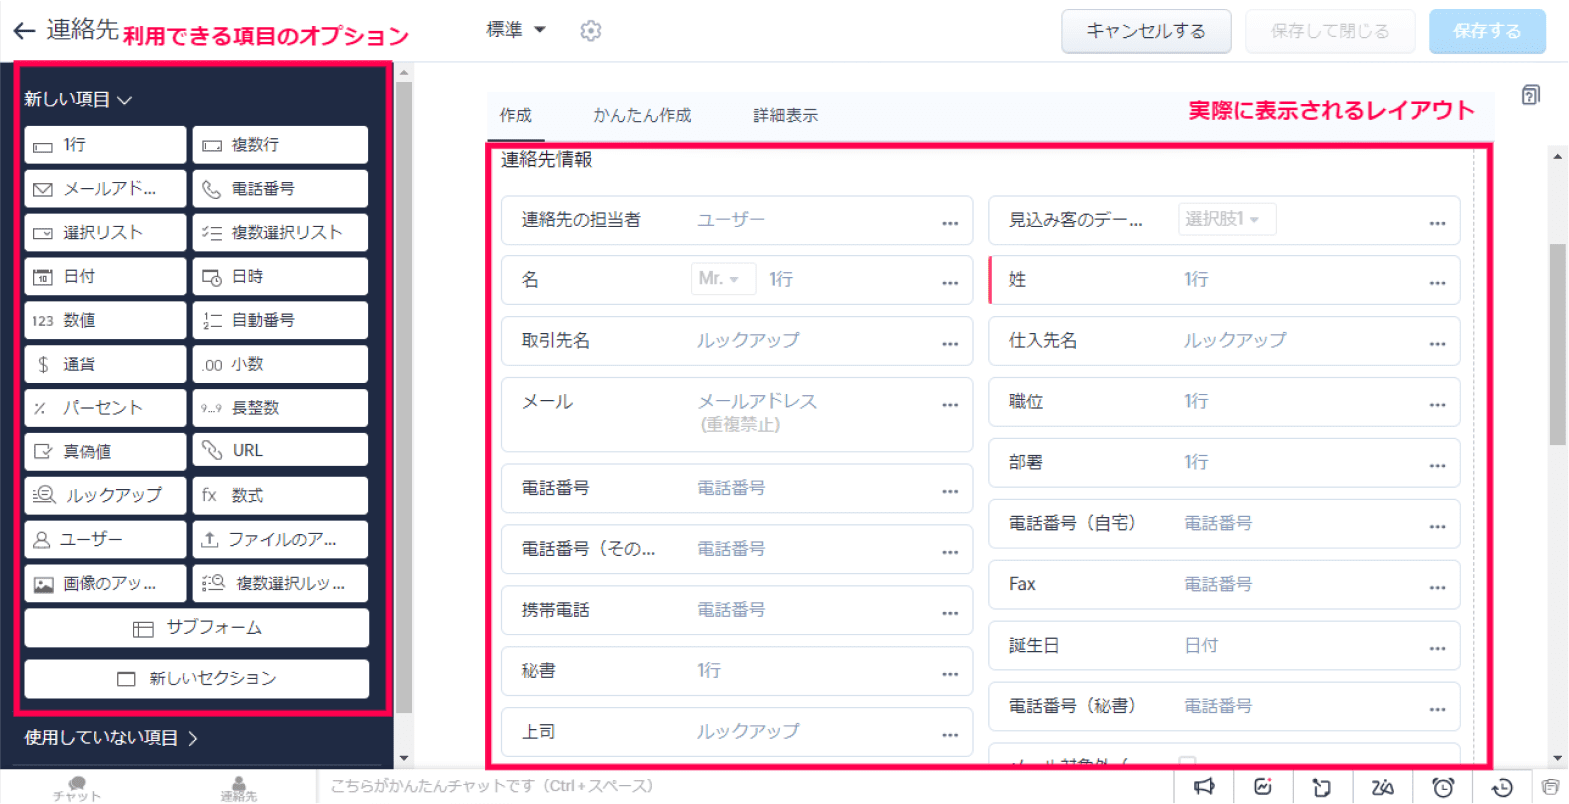The image size is (1569, 804).
Task: Select the ユーザー user field type
Action: [105, 539]
